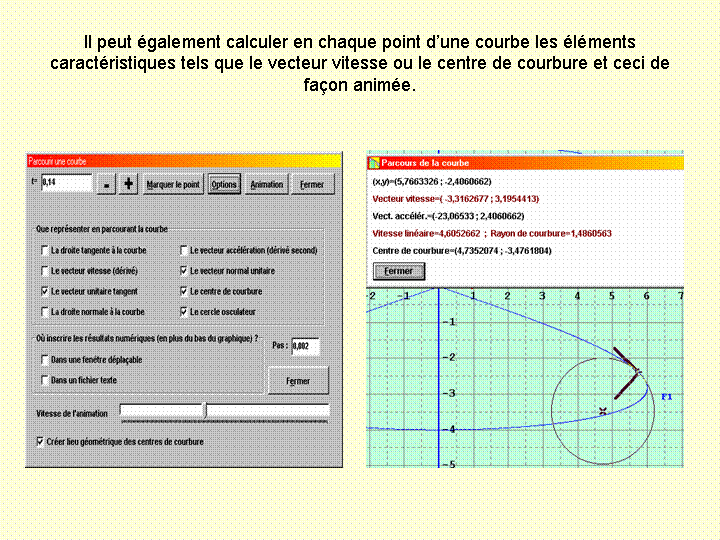
Task: Check Le vecteur vitesse (dérivé)
Action: pyautogui.click(x=44, y=271)
